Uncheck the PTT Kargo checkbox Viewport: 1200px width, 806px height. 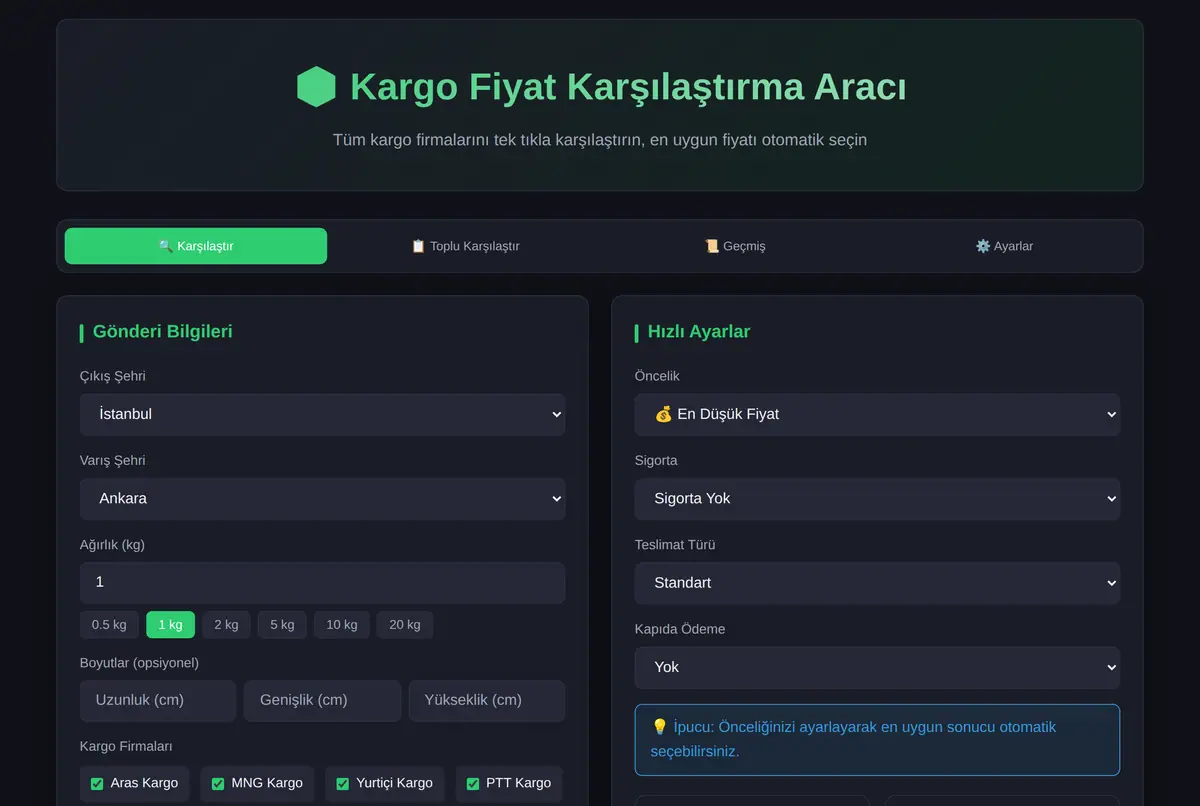click(473, 784)
